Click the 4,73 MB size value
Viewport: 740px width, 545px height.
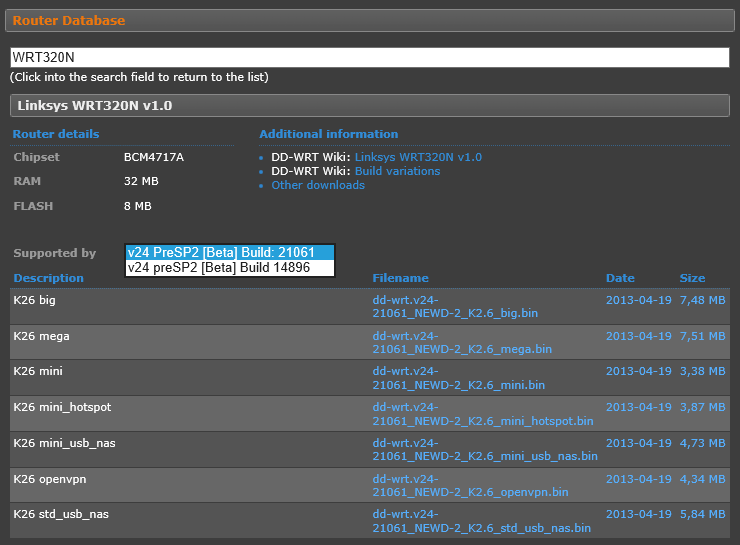coord(702,443)
